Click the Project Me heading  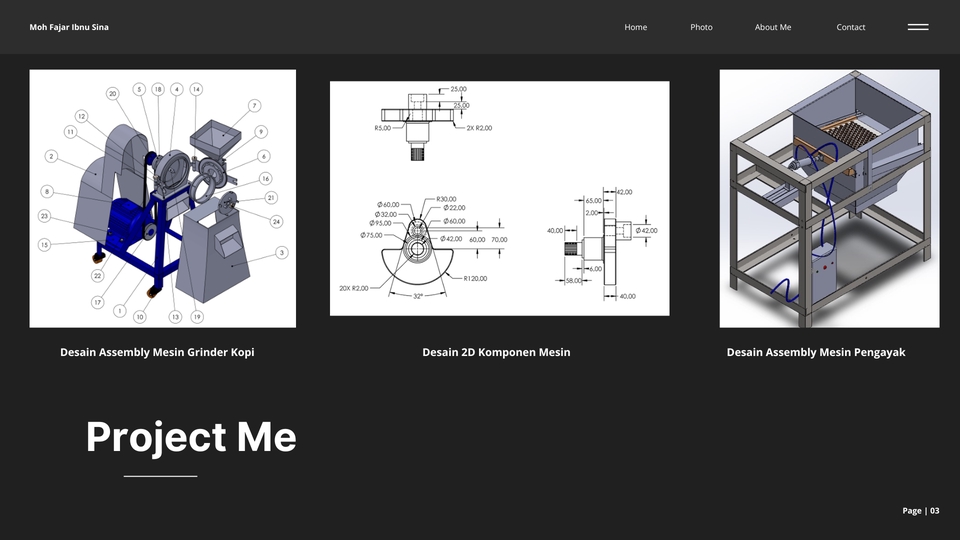pyautogui.click(x=191, y=437)
